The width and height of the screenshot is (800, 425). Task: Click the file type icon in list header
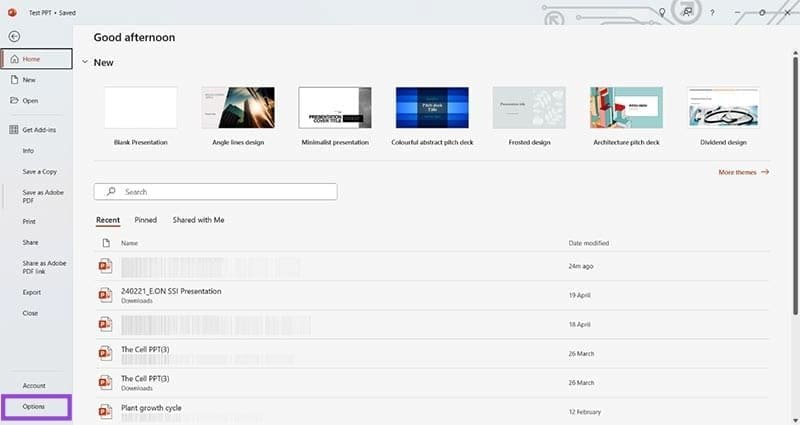pos(106,243)
